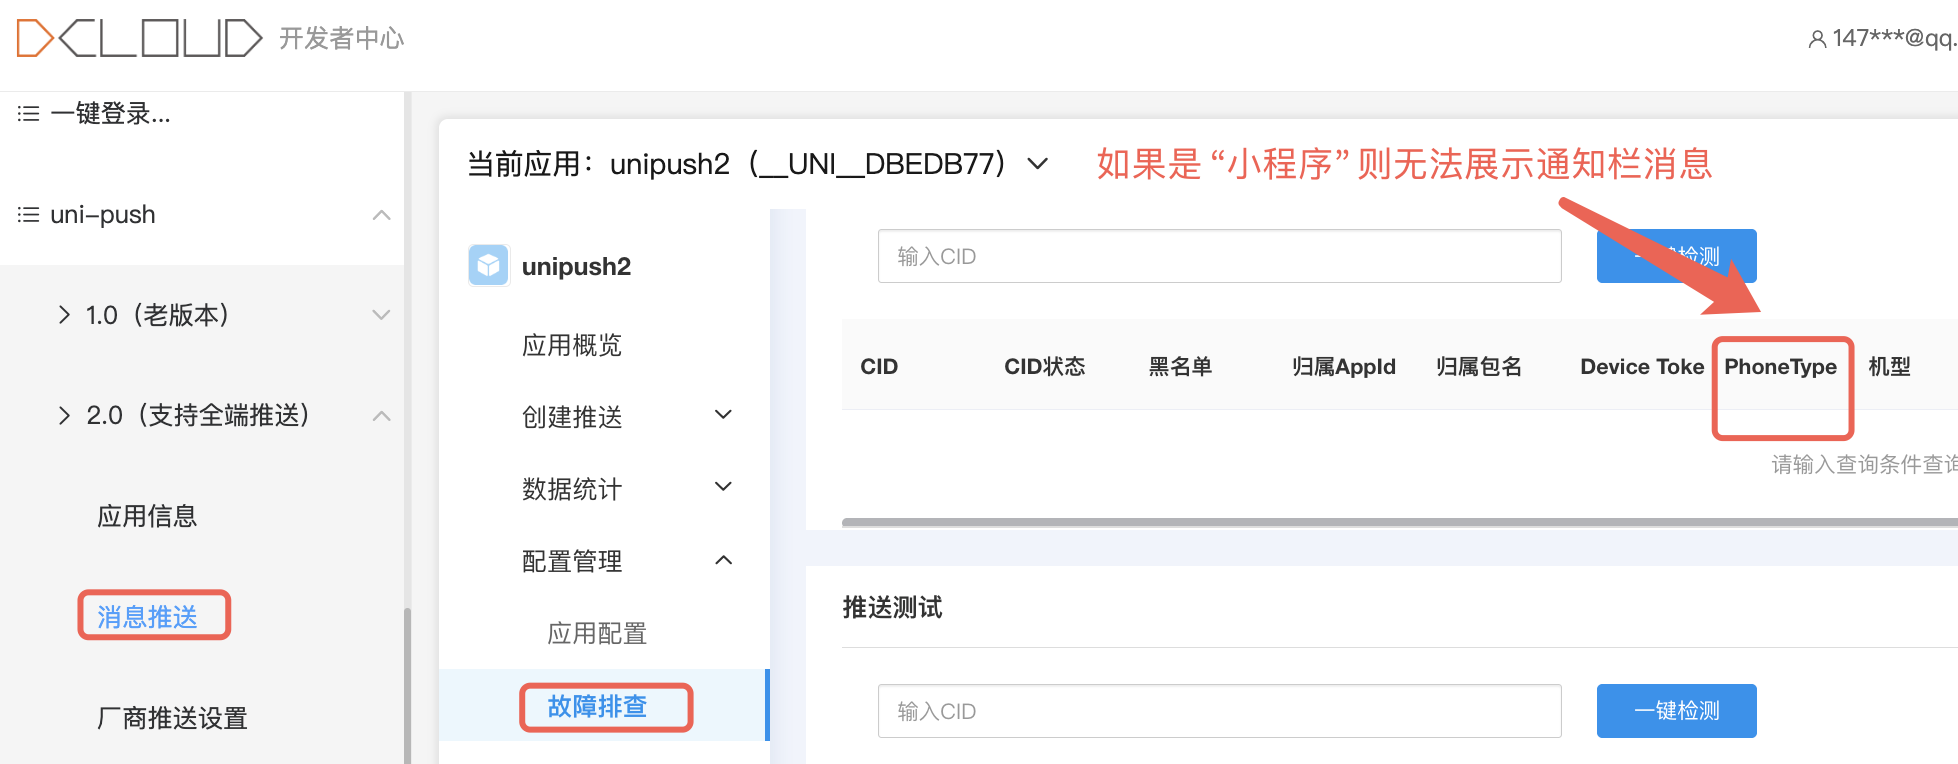Click the PhoneType column header
Screen dimensions: 1958x764
[x=1781, y=367]
